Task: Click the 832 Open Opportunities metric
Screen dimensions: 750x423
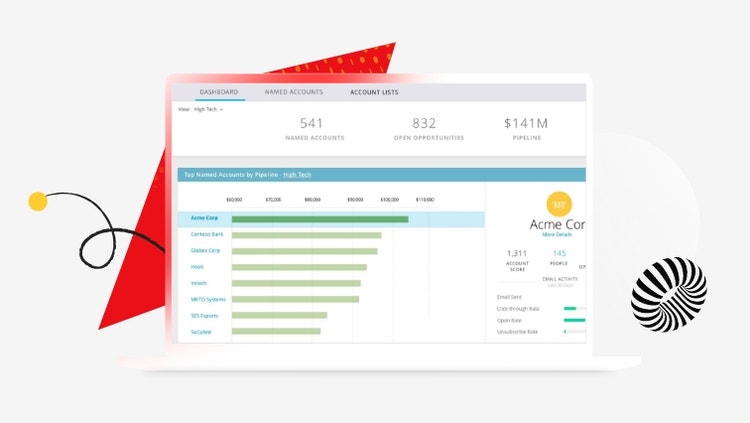Action: click(x=424, y=128)
